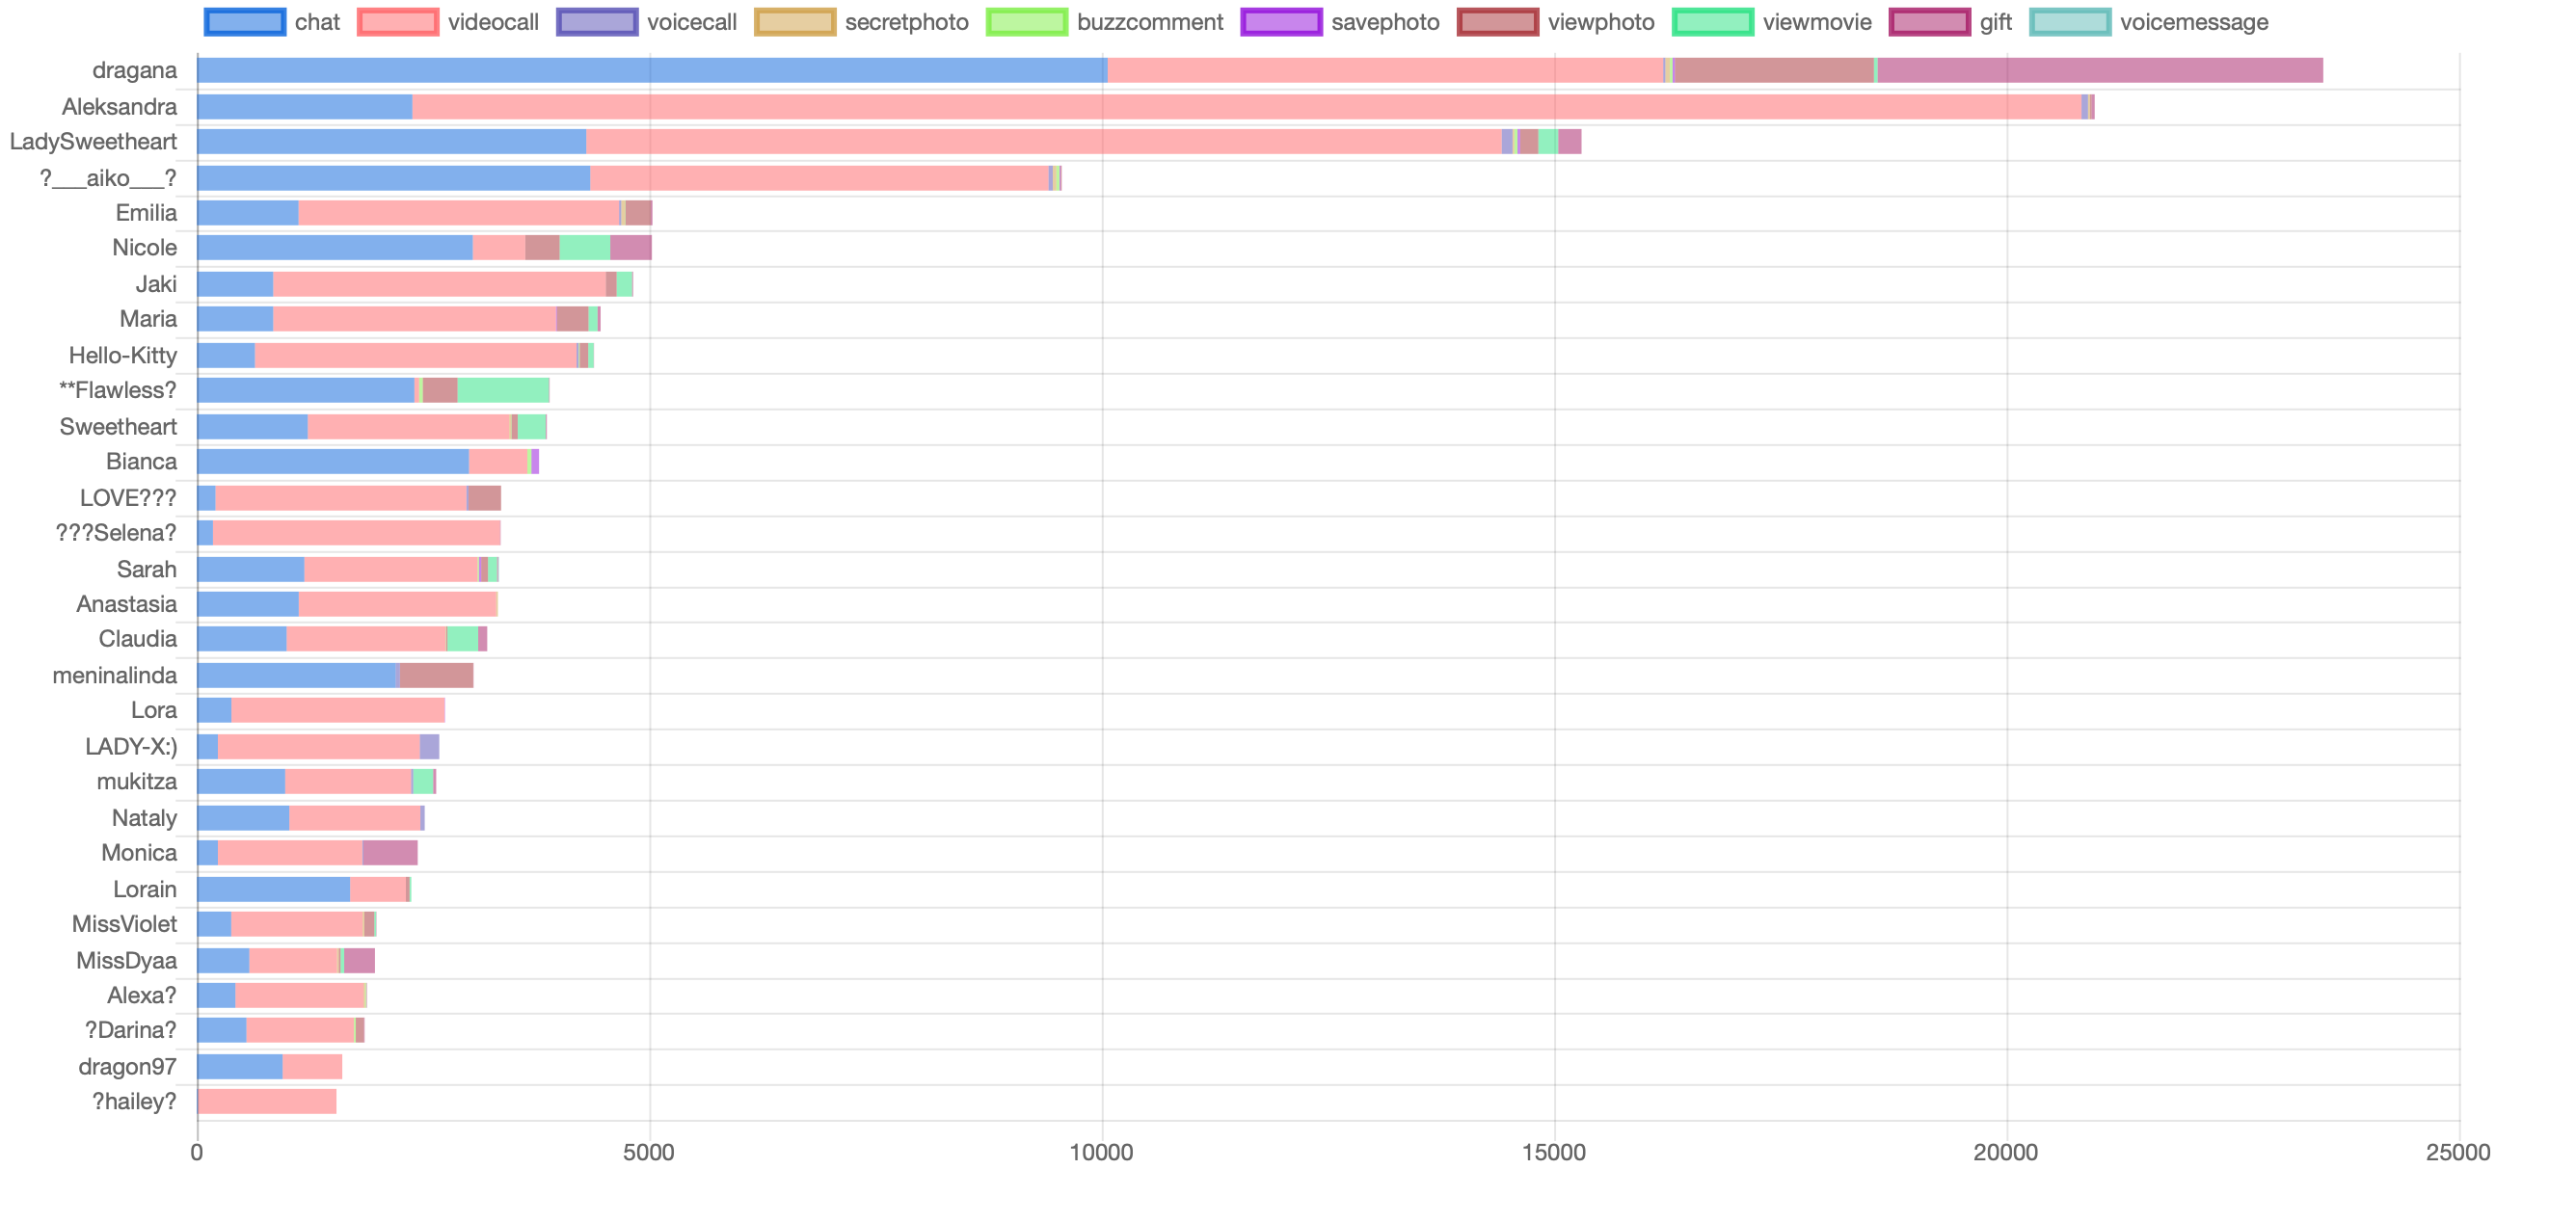Hide the viewmovie dataset via legend
Viewport: 2576px width, 1222px height.
click(1713, 22)
